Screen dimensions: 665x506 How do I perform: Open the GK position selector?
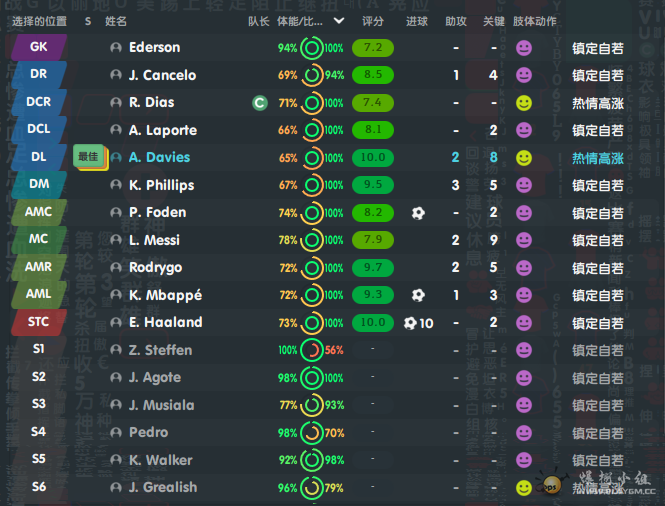(38, 47)
